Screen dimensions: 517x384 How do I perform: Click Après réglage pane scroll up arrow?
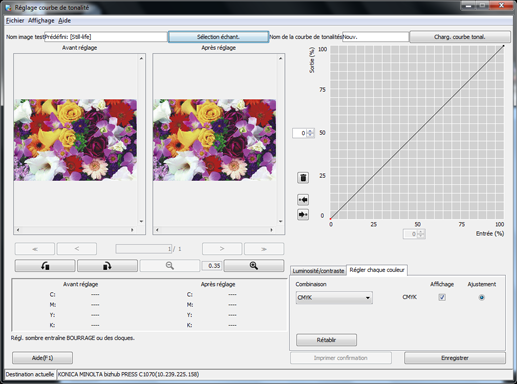pyautogui.click(x=280, y=58)
